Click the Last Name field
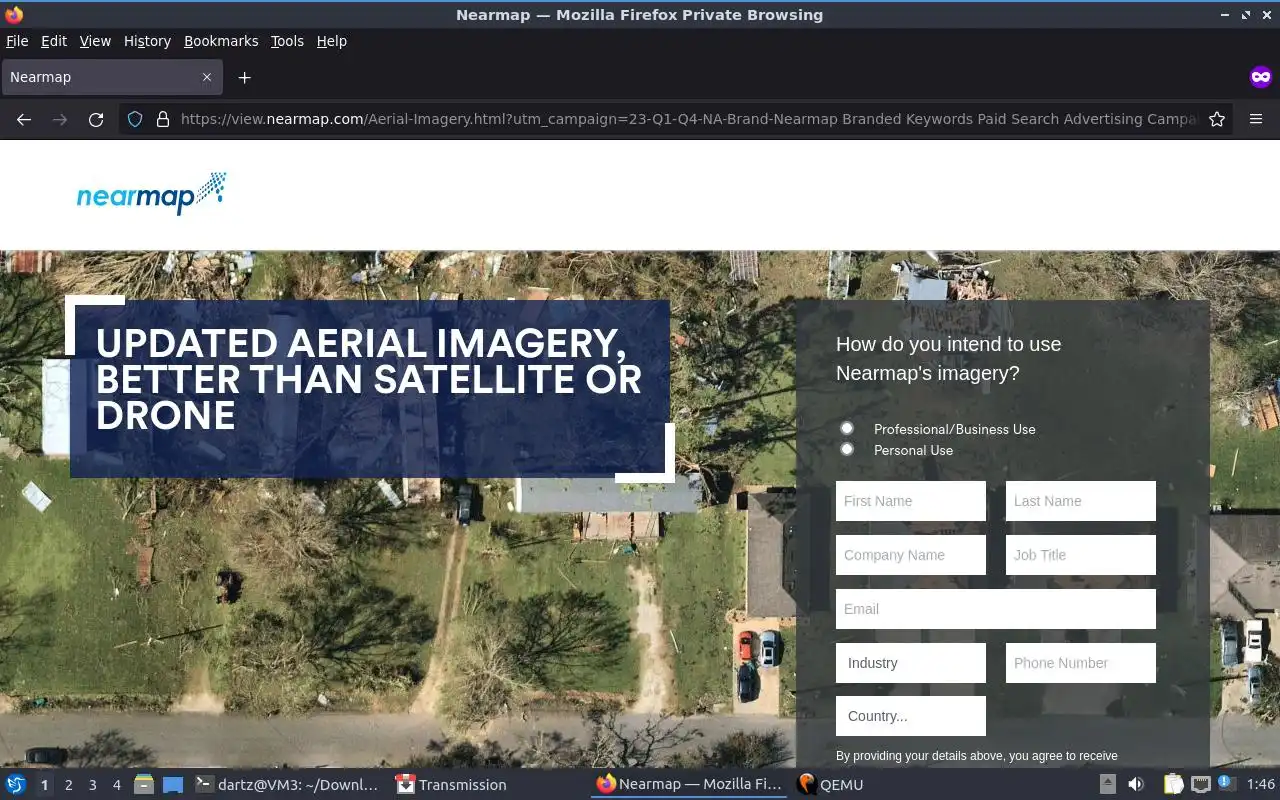The height and width of the screenshot is (800, 1280). point(1081,501)
